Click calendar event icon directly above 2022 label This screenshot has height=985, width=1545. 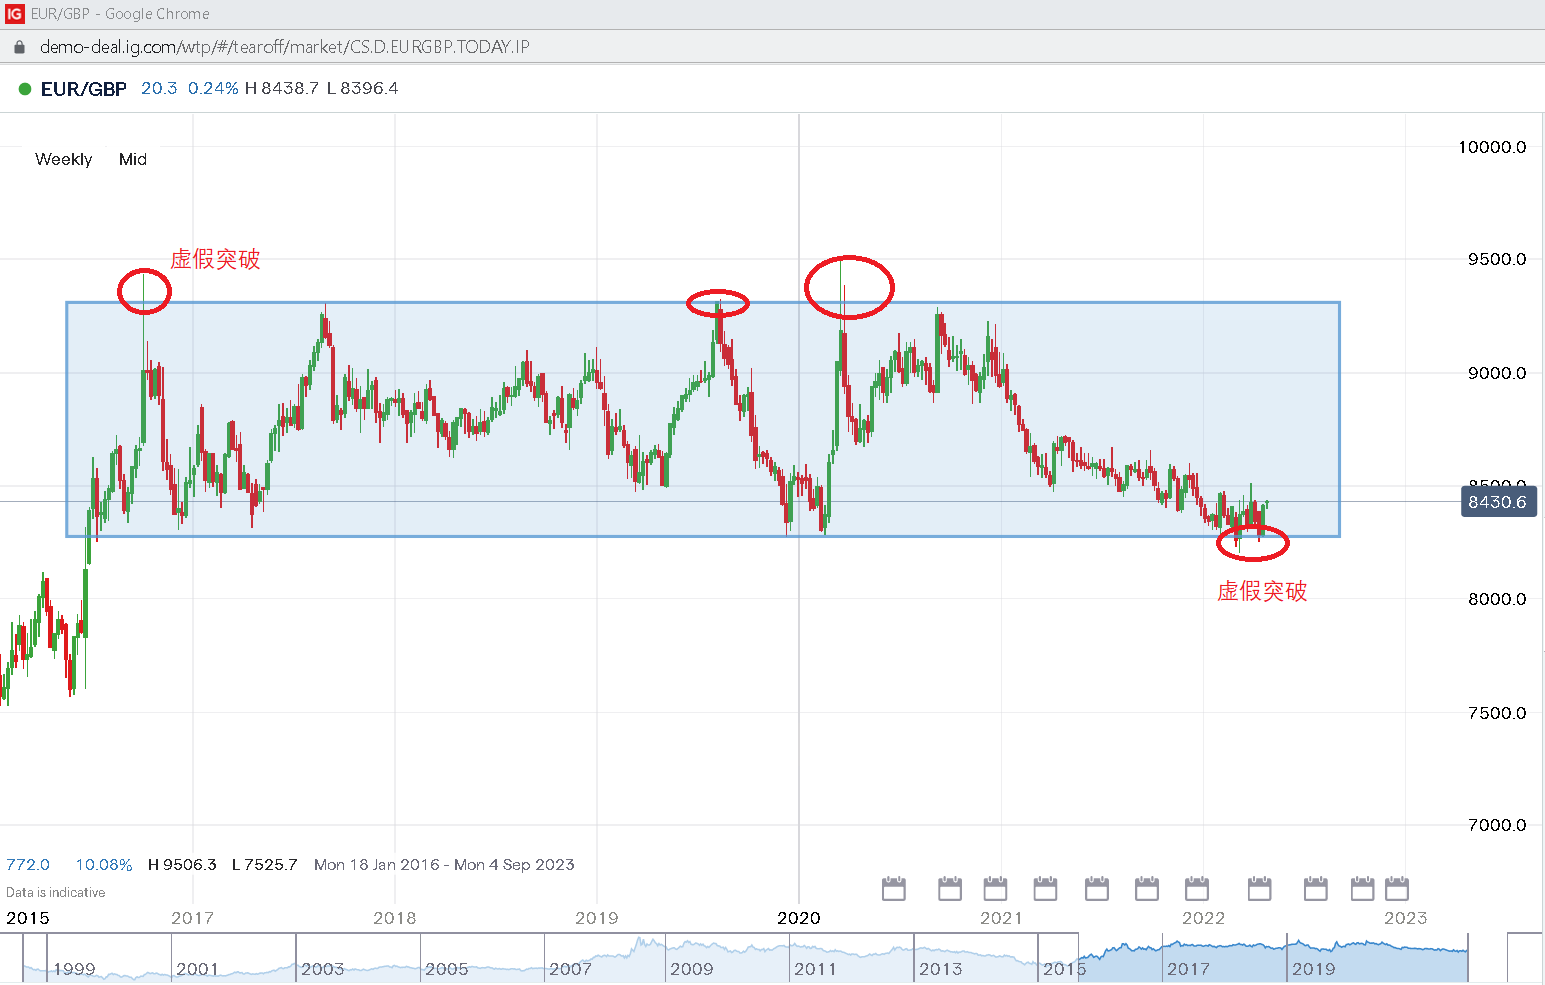pyautogui.click(x=1197, y=888)
